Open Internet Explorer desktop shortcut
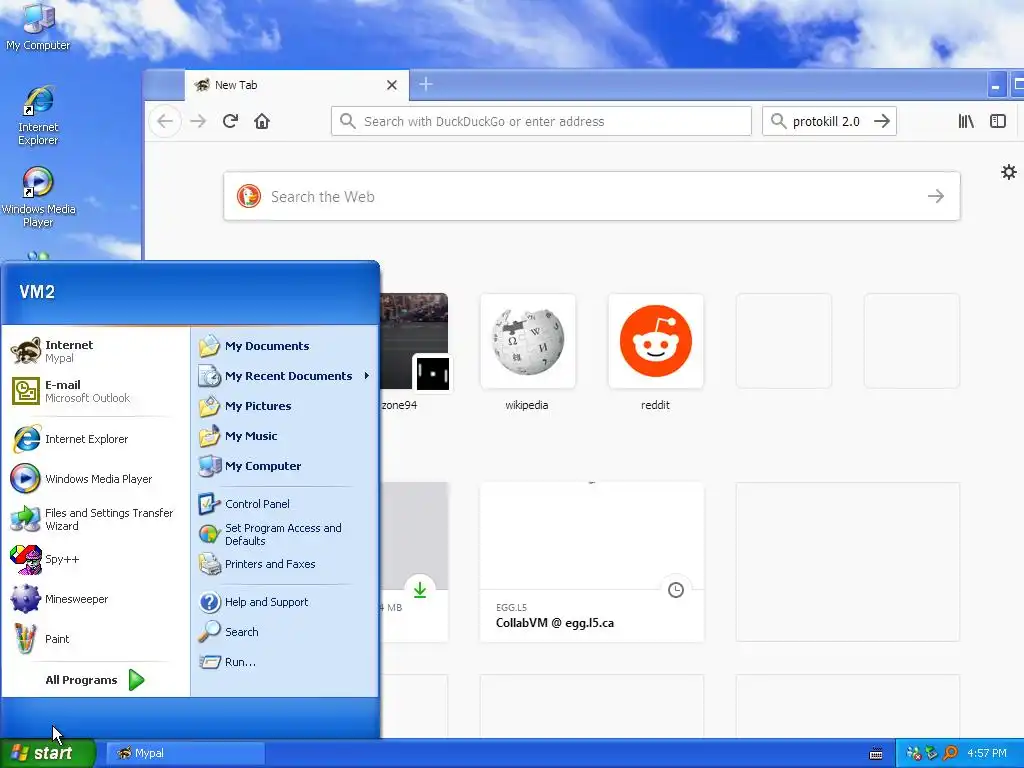Image resolution: width=1024 pixels, height=768 pixels. click(38, 115)
